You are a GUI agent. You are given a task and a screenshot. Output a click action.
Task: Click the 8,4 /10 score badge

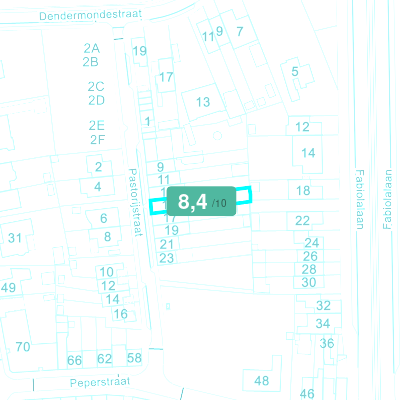[201, 201]
